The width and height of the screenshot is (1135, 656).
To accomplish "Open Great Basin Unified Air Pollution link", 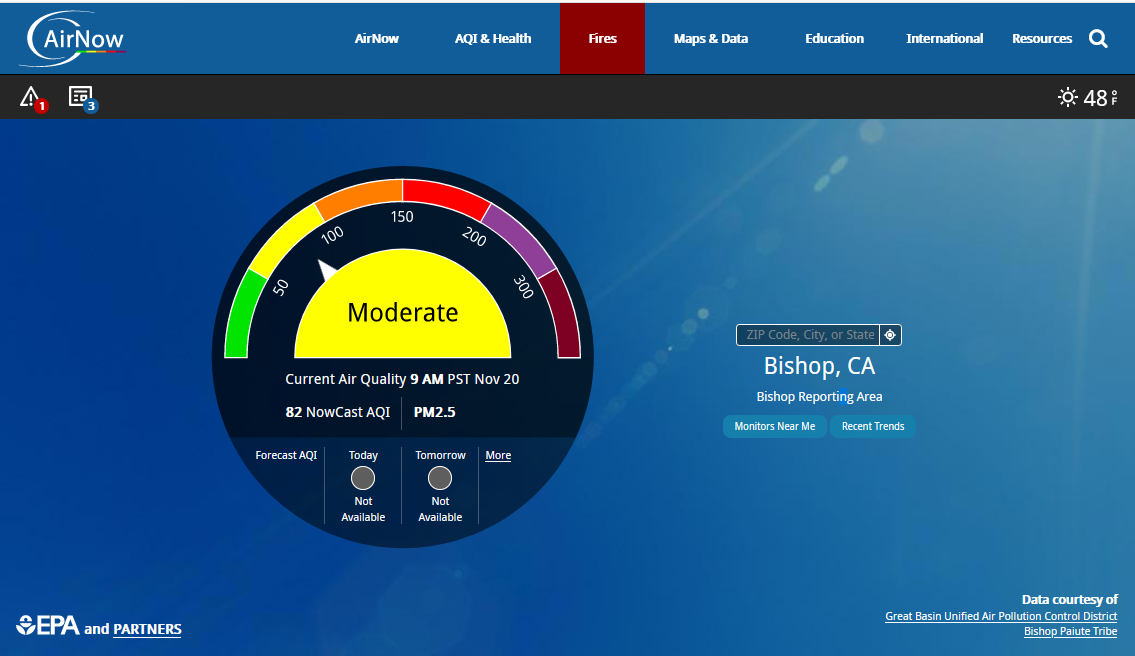I will (1001, 616).
